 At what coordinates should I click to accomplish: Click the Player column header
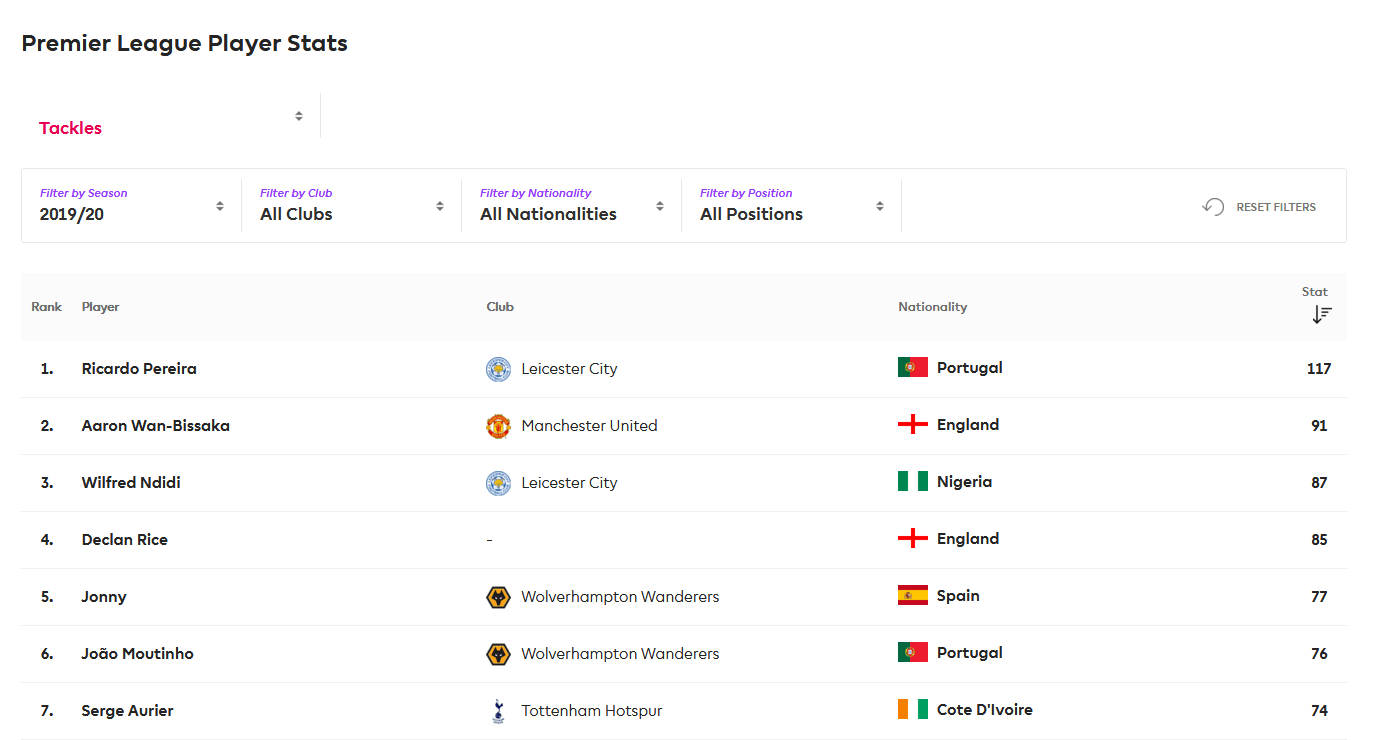pyautogui.click(x=100, y=307)
